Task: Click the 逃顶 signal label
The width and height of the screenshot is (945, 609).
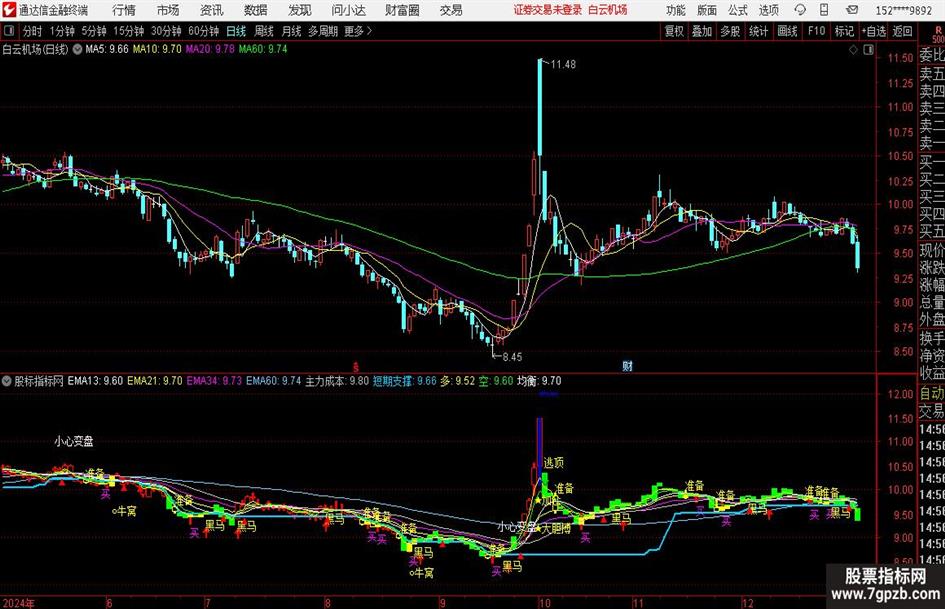Action: coord(554,462)
